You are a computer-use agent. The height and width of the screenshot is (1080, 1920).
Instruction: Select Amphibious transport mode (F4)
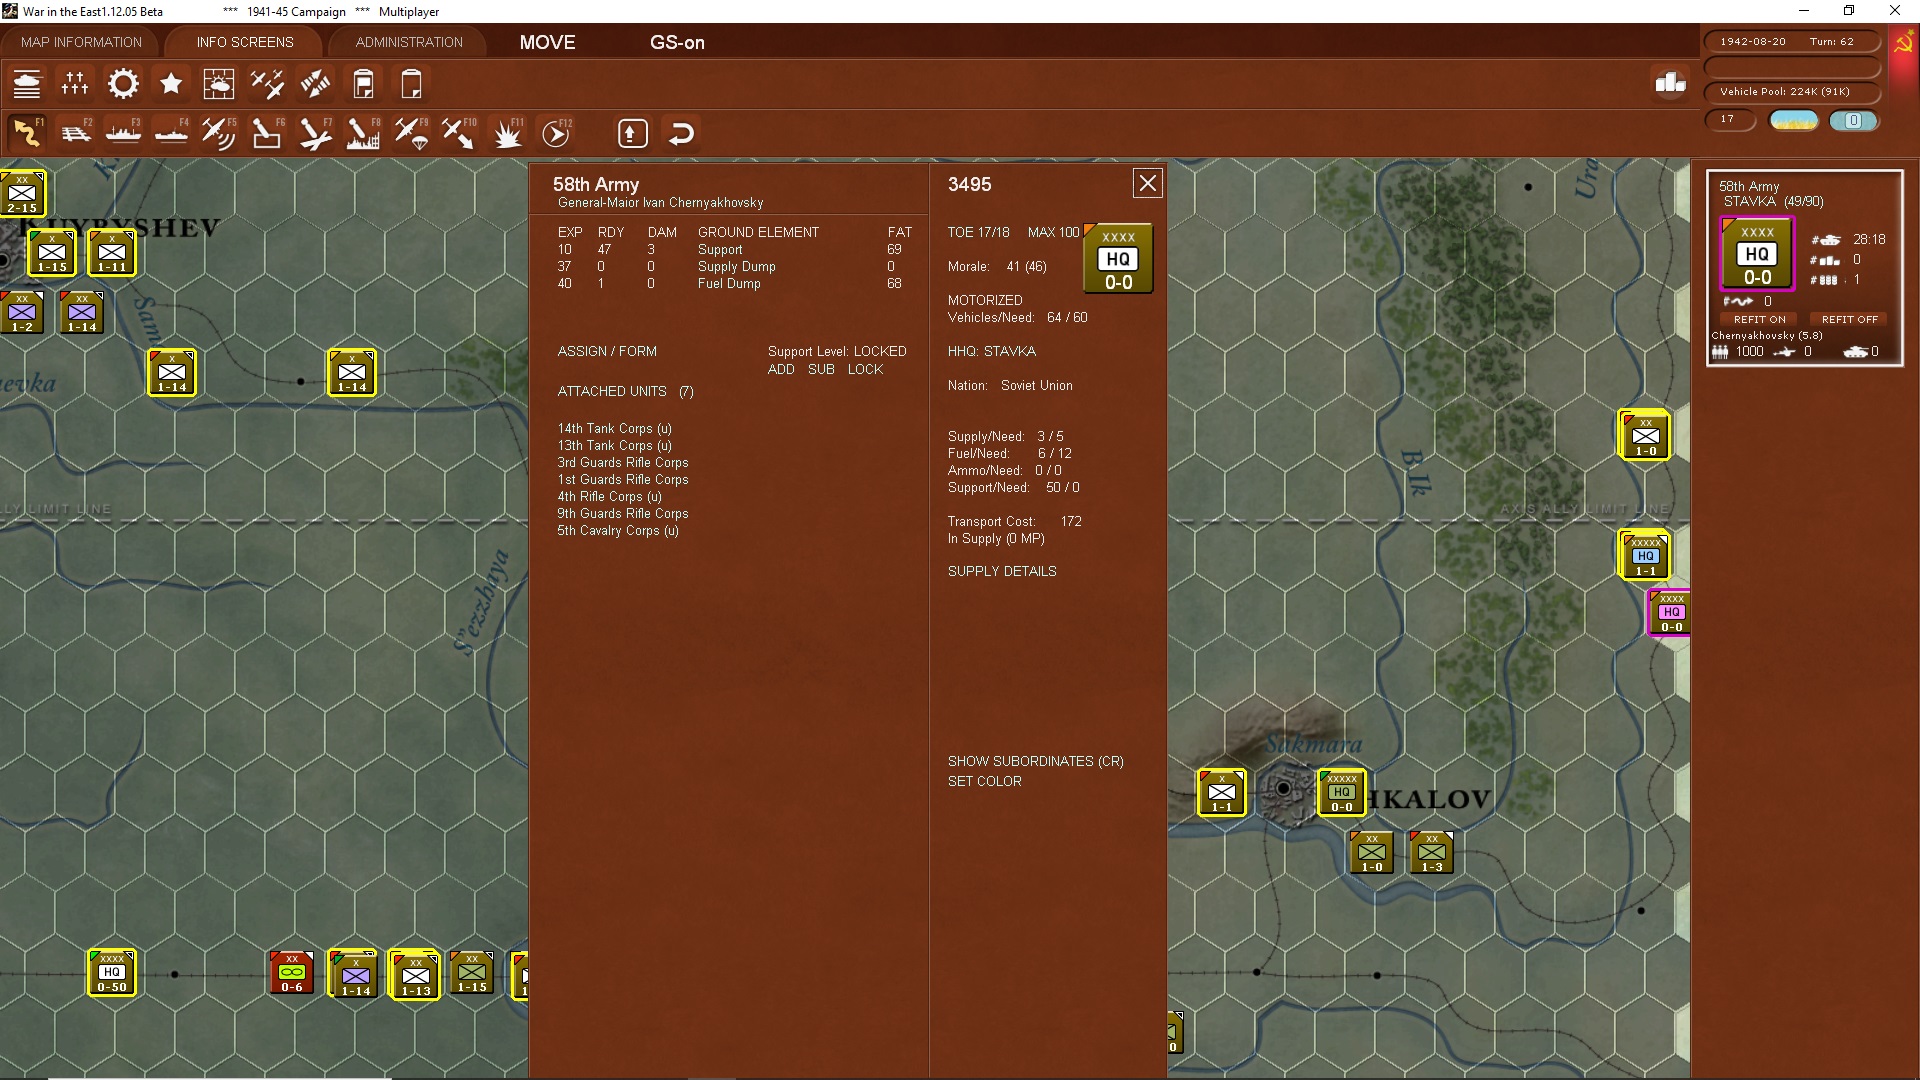(171, 133)
